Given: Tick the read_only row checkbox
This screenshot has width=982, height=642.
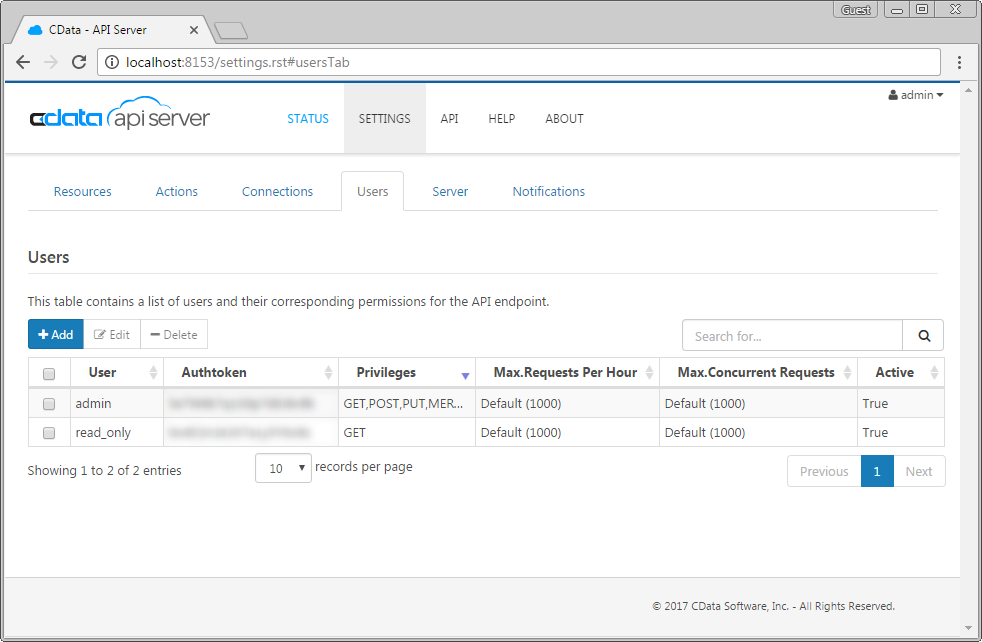Looking at the screenshot, I should (49, 433).
